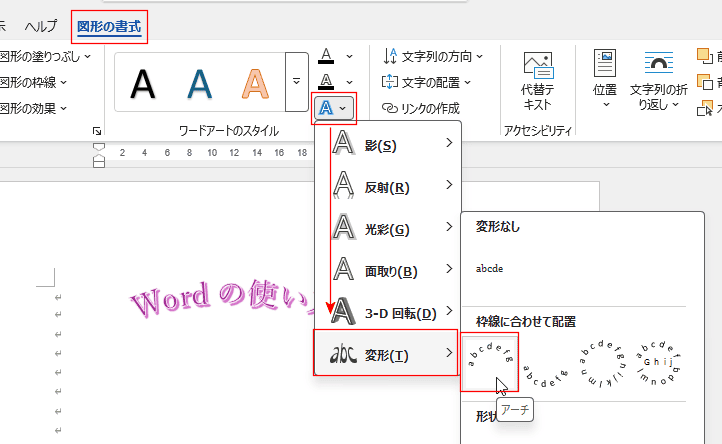Click the Text Fill letter icon
Screen dimensions: 722x444
(x=326, y=56)
